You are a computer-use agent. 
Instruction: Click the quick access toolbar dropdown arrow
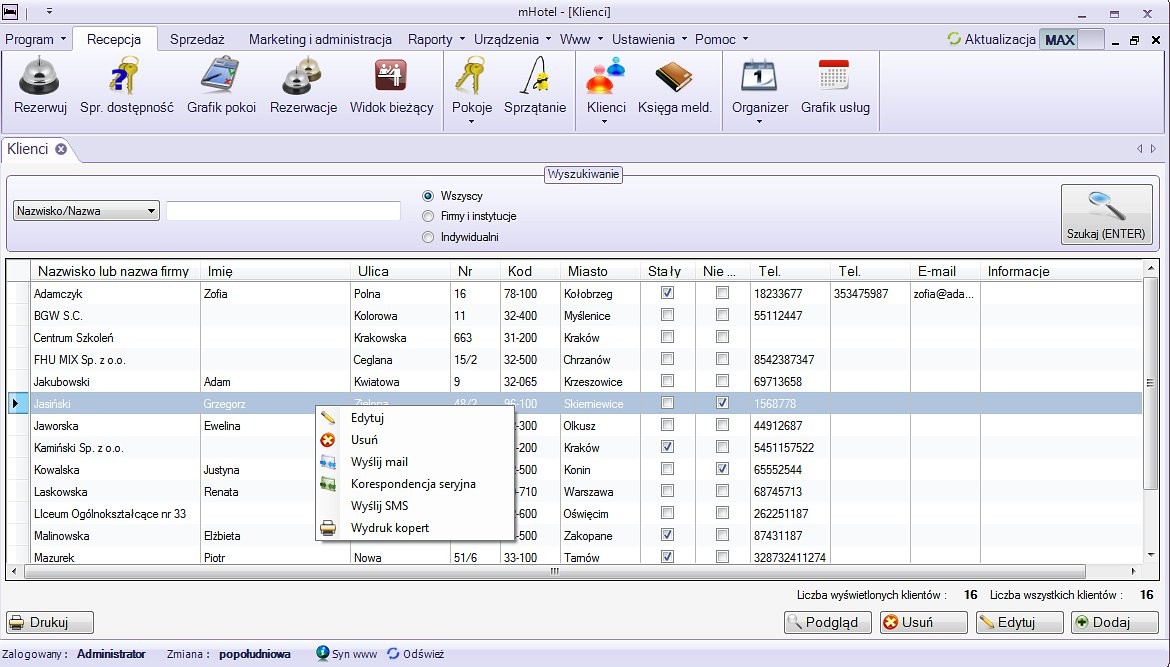pos(49,11)
